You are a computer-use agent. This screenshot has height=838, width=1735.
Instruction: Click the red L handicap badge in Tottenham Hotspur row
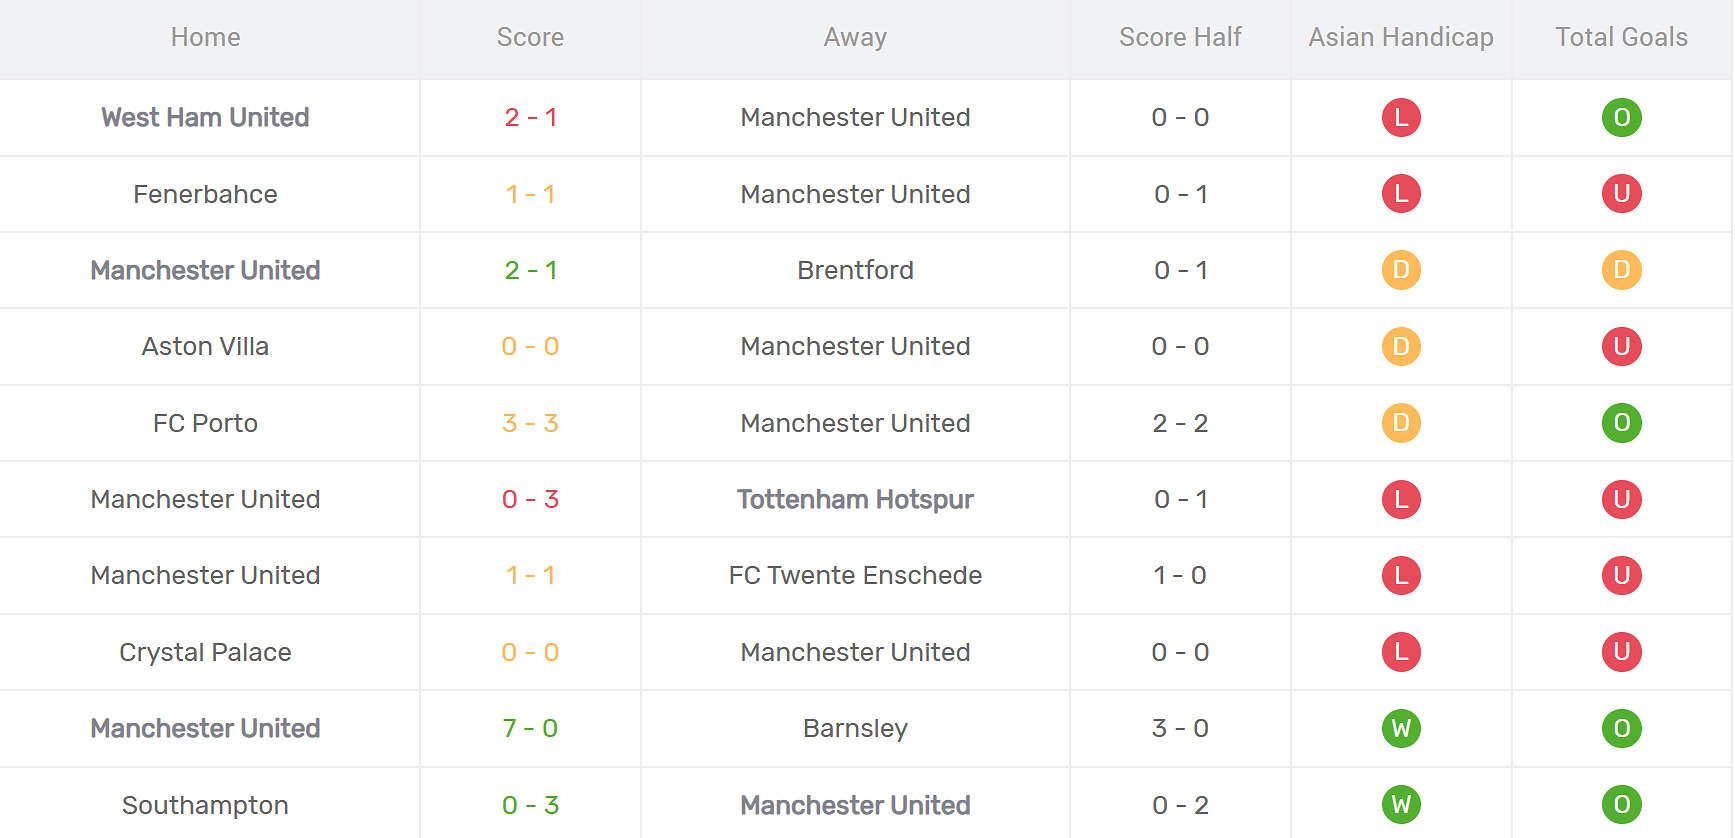tap(1400, 499)
